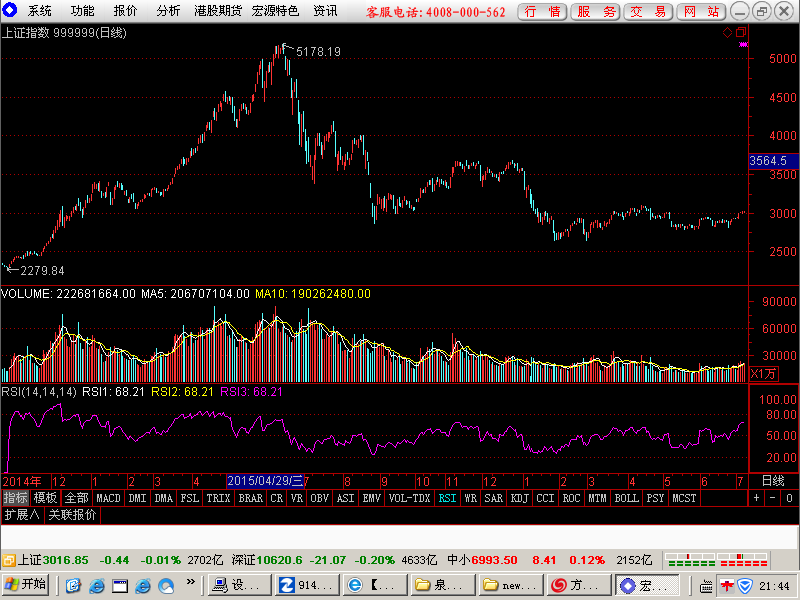800x600 pixels.
Task: Select the 模板 tab
Action: (x=45, y=498)
